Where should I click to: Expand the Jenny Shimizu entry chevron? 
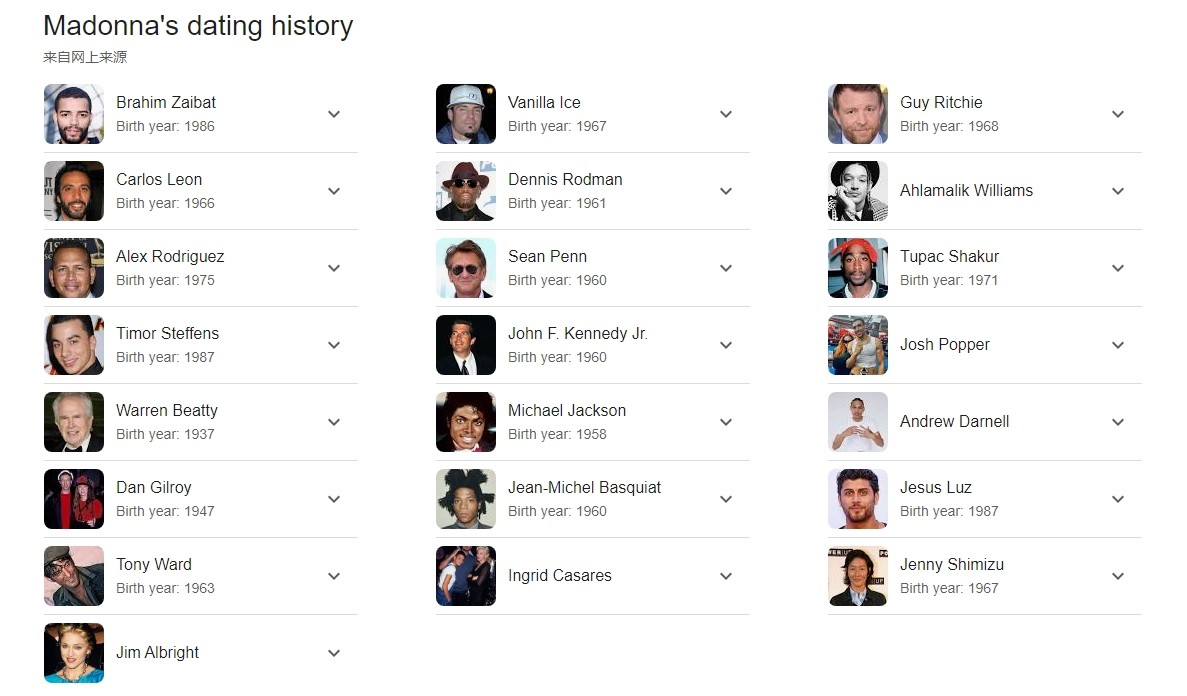point(1118,576)
